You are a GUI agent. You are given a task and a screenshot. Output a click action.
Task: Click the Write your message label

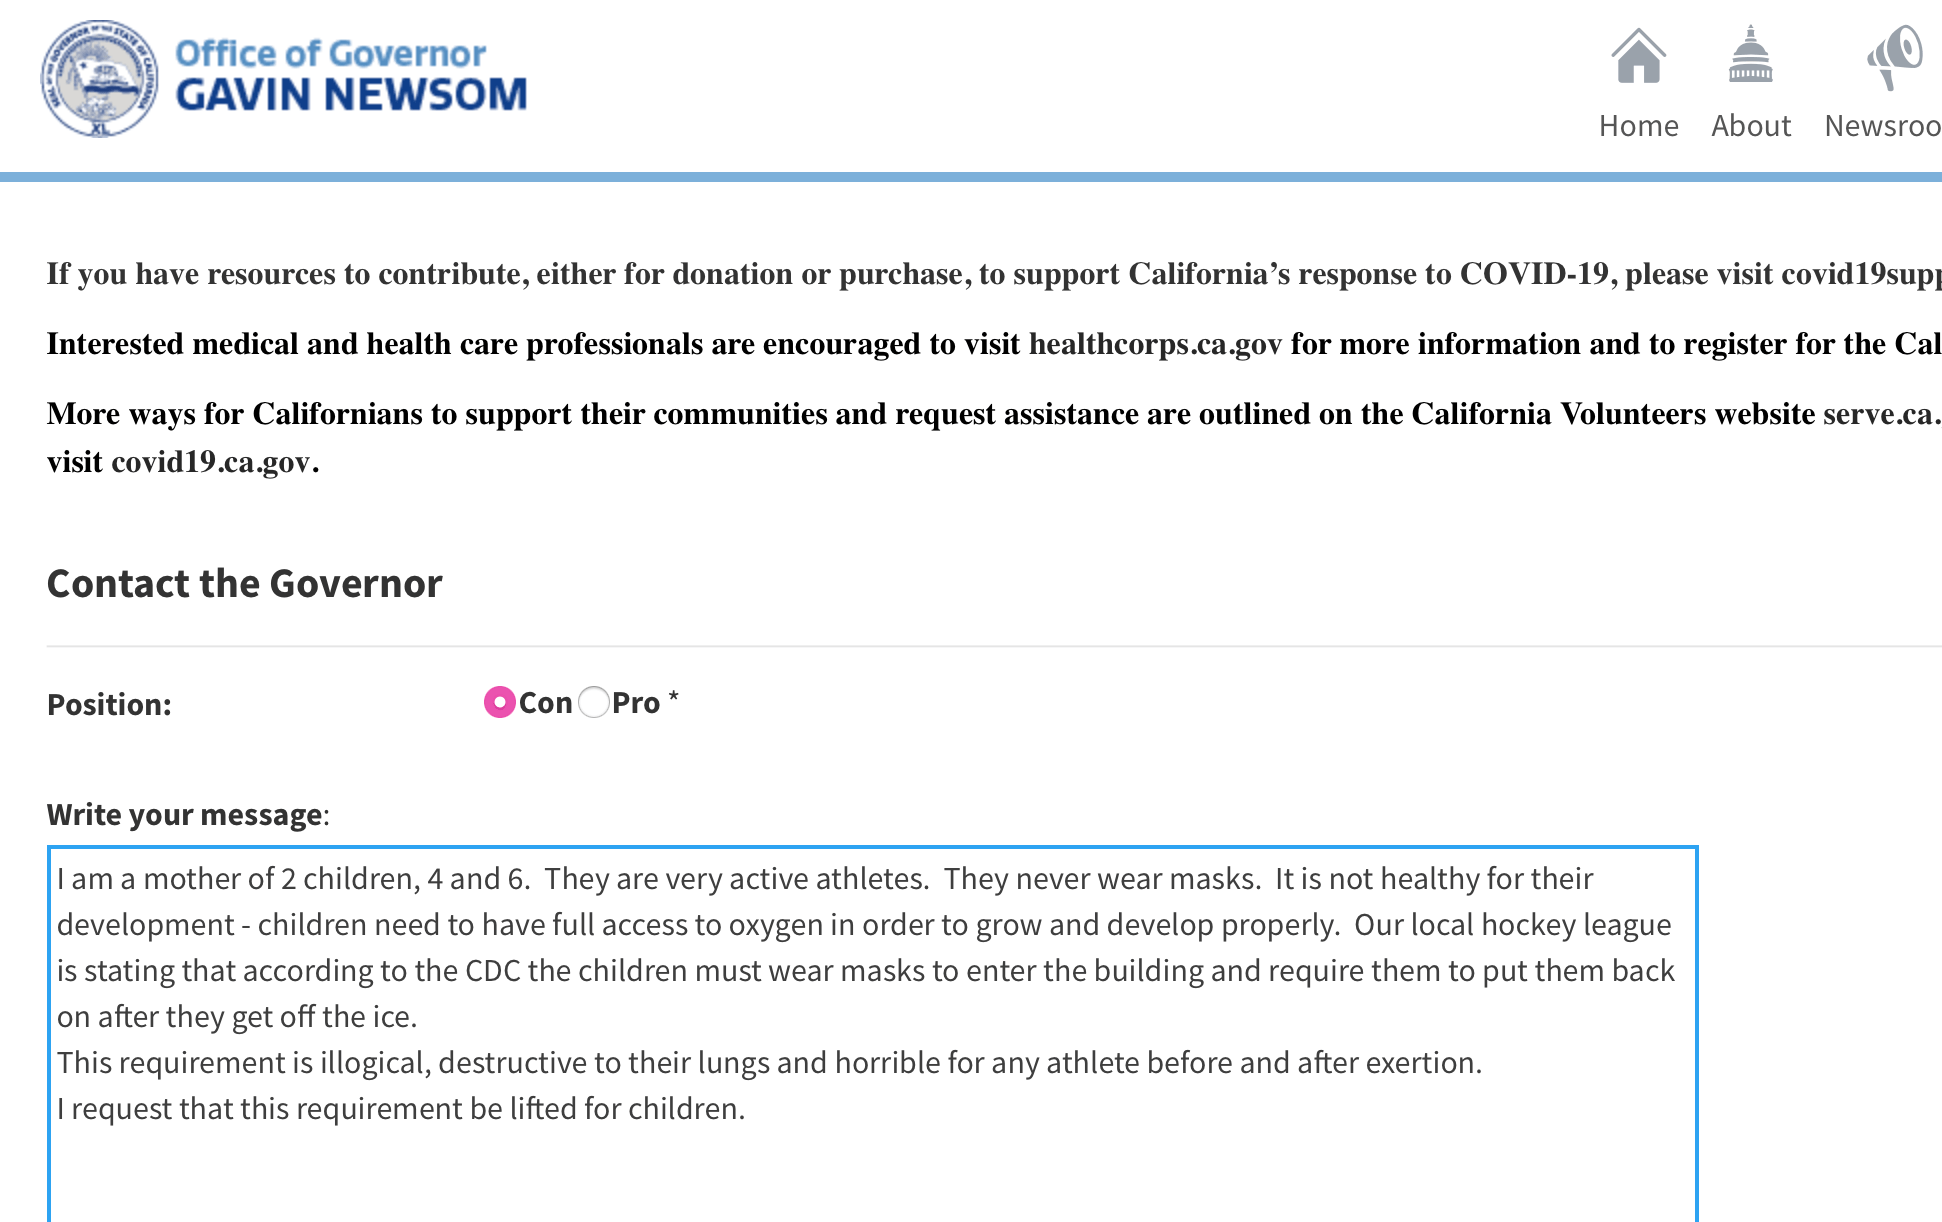(x=185, y=815)
